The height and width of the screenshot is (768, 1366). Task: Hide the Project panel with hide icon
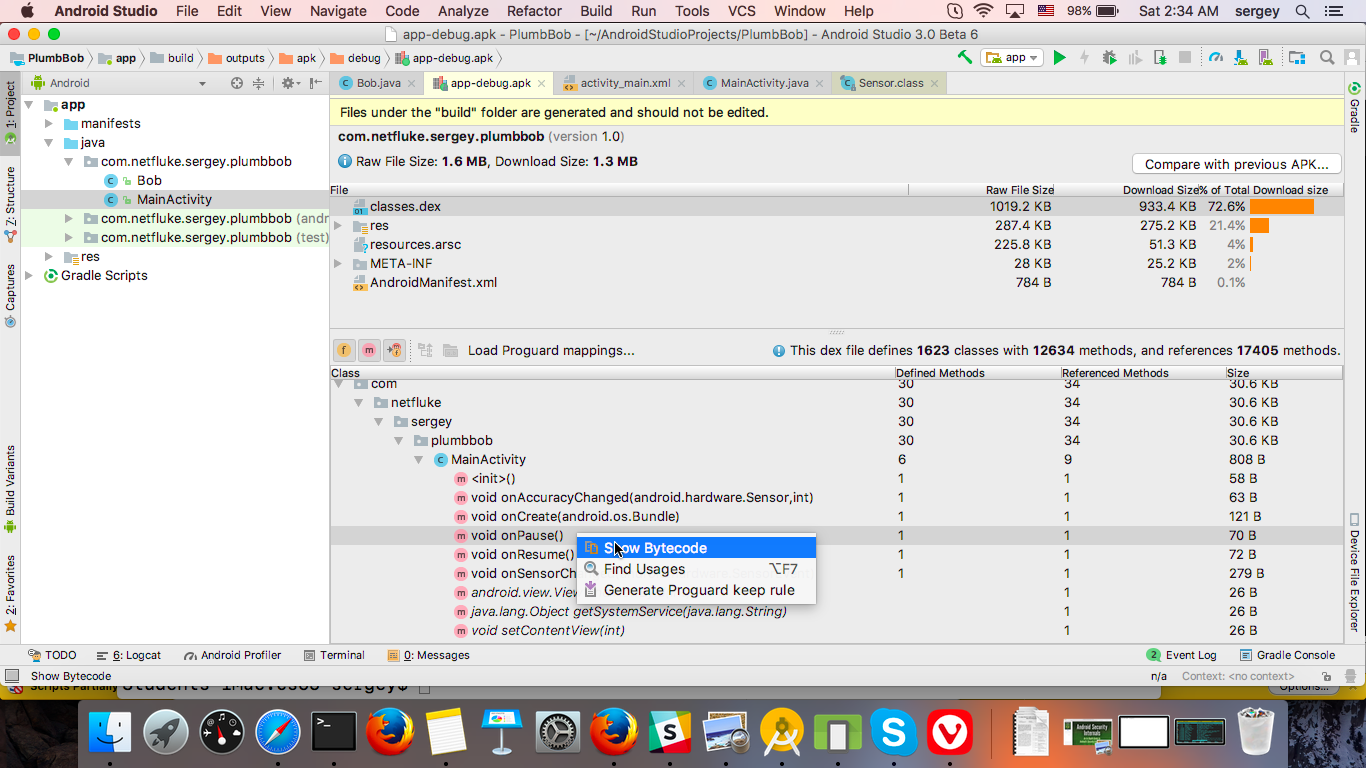[316, 83]
